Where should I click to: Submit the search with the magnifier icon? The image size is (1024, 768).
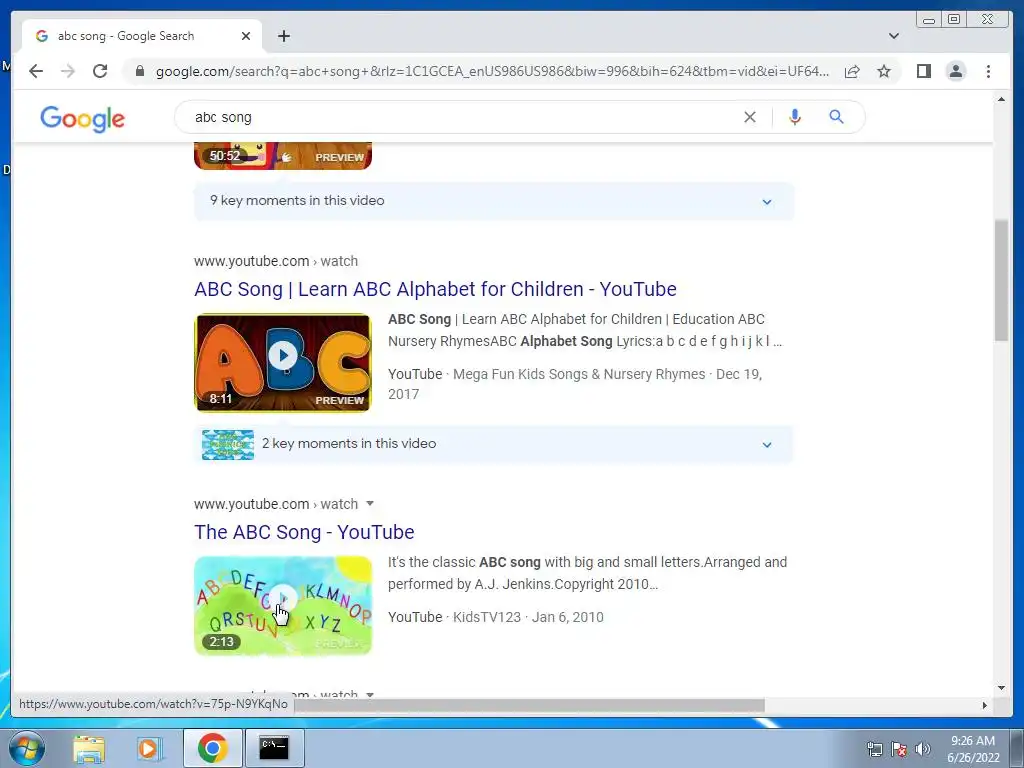click(837, 117)
